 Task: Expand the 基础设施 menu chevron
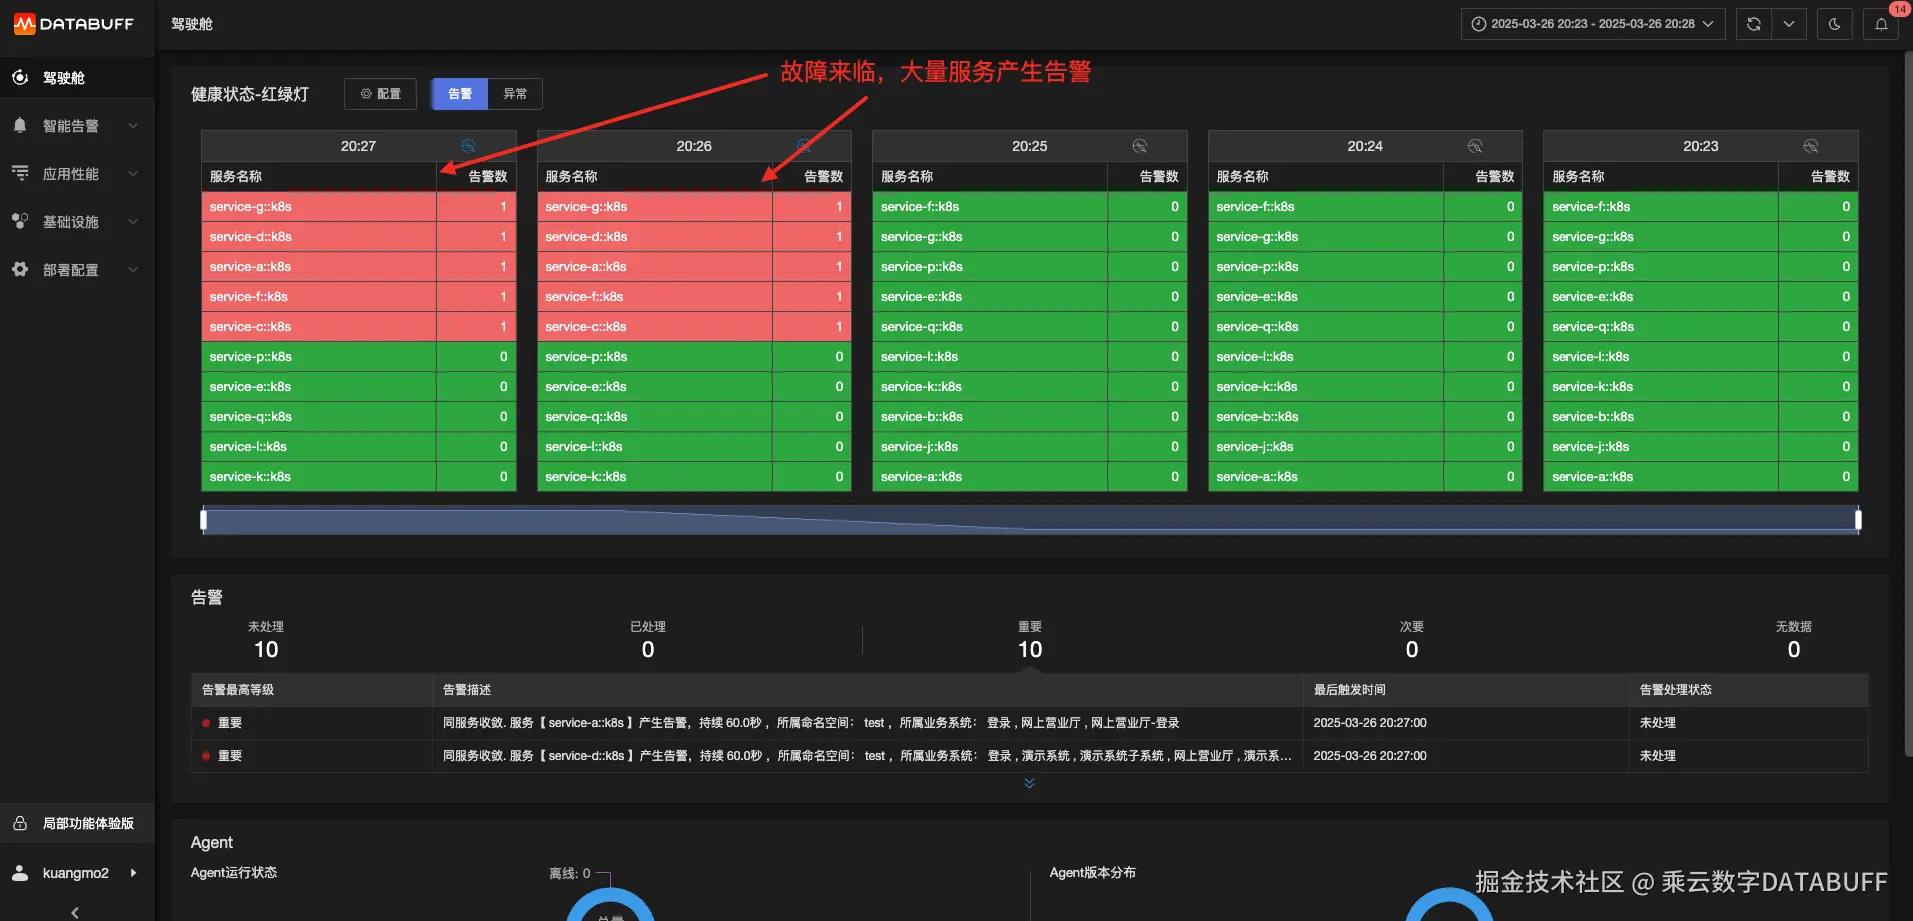point(133,222)
